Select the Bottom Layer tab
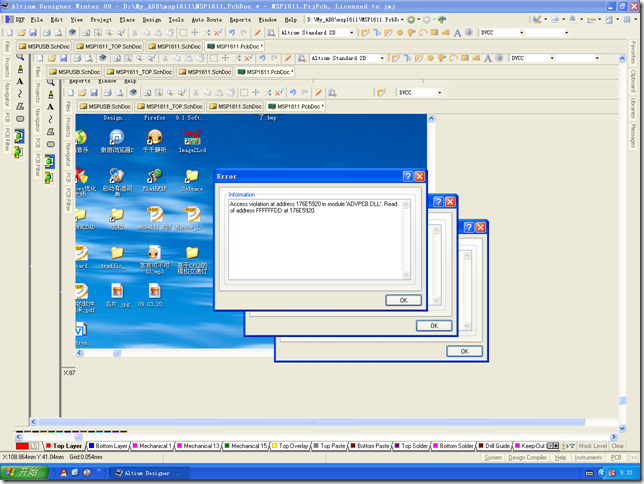The image size is (644, 484). tap(108, 446)
